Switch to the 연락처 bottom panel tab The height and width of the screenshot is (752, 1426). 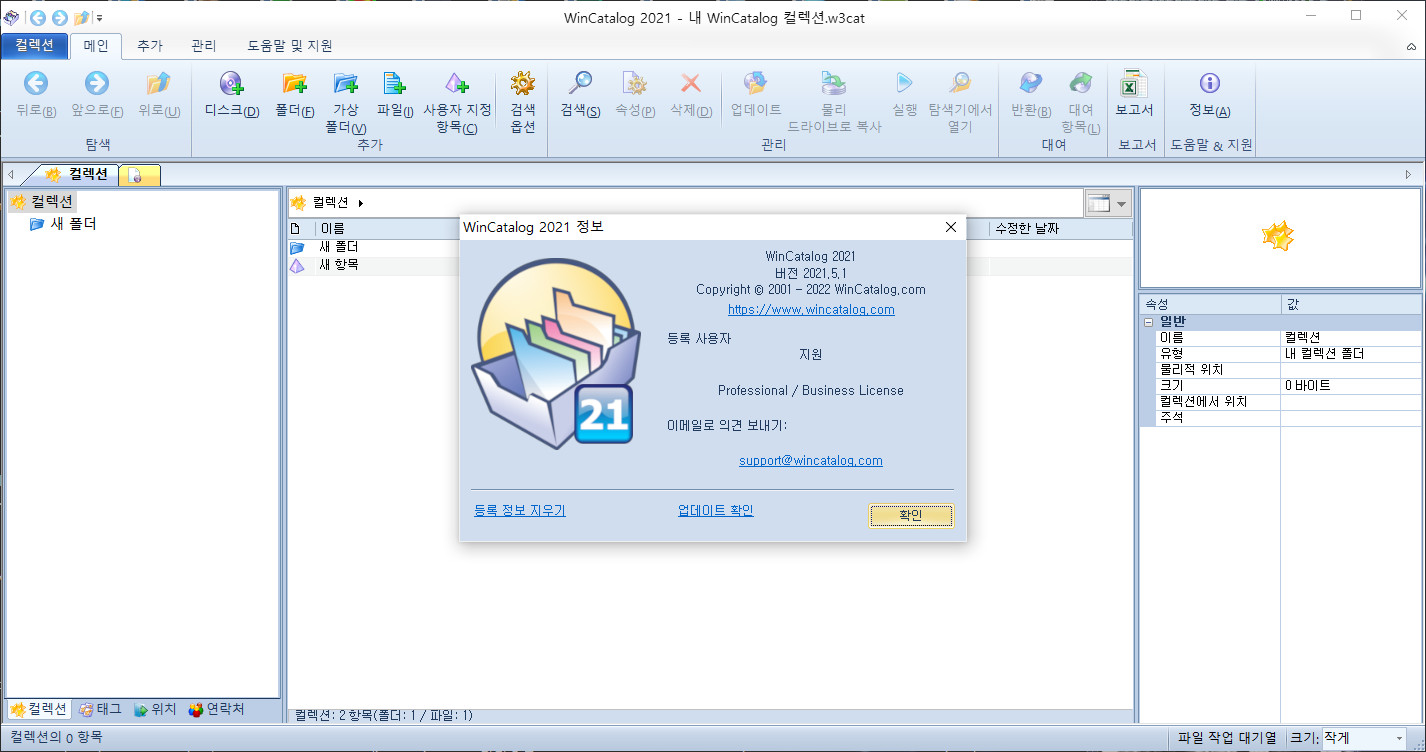(x=216, y=709)
